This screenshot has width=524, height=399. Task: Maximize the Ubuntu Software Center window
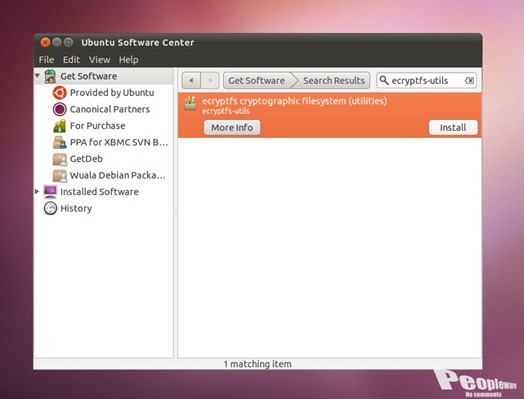click(68, 42)
